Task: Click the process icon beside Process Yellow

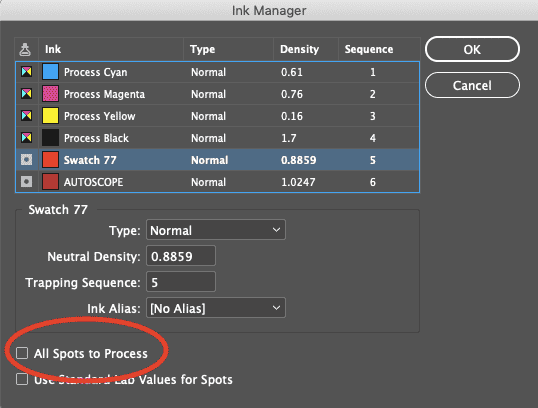Action: tap(26, 115)
